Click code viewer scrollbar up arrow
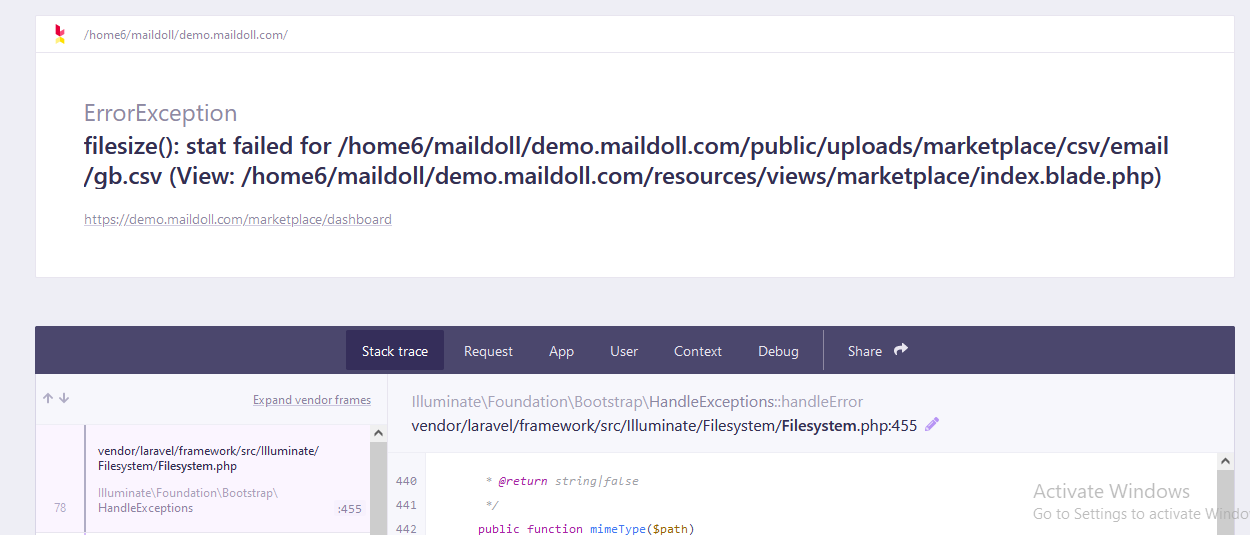This screenshot has height=535, width=1250. pyautogui.click(x=1226, y=461)
